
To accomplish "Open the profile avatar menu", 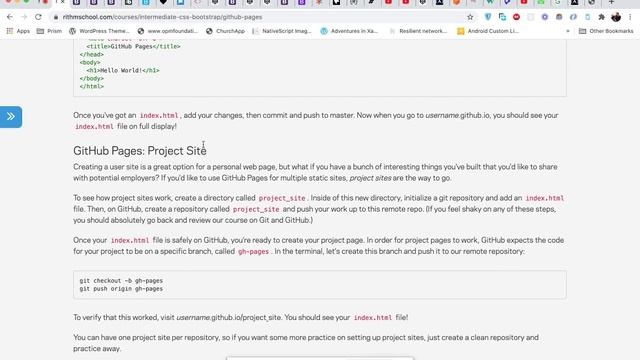I will [616, 17].
